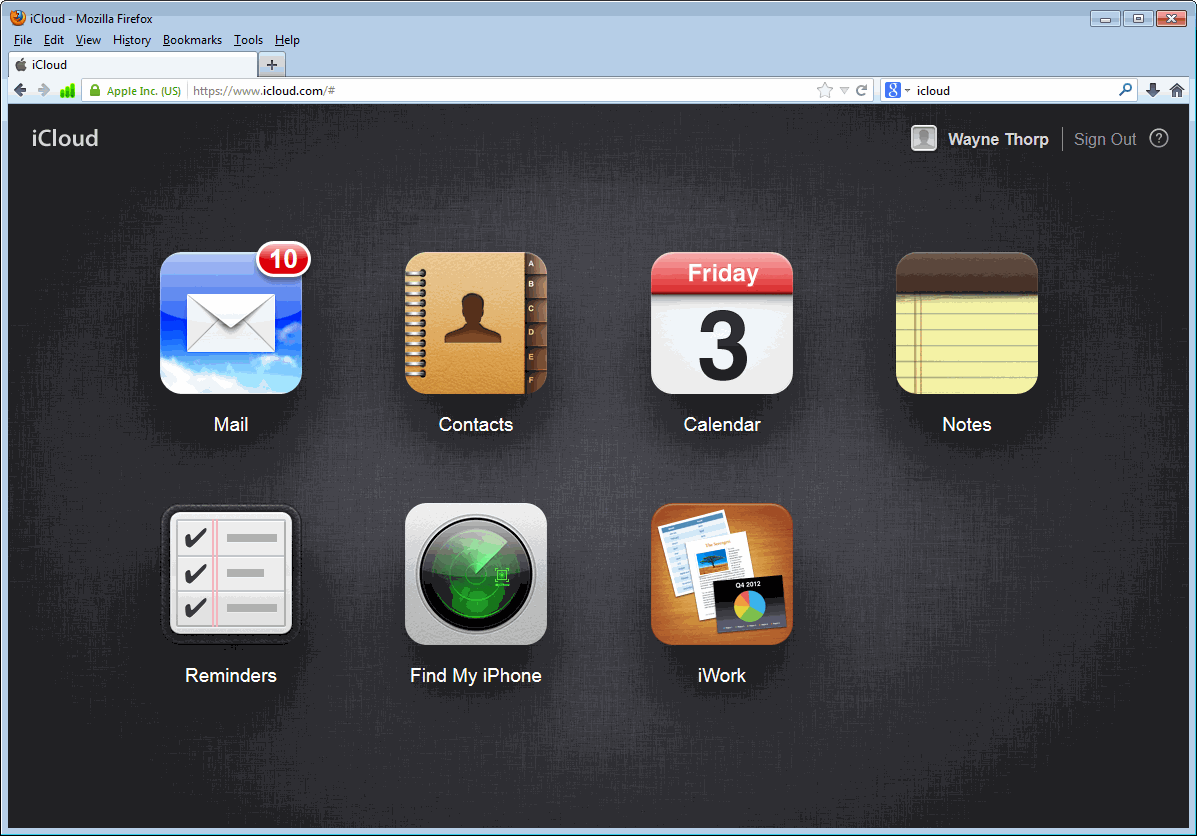Click the Google search engine icon
Image resolution: width=1197 pixels, height=836 pixels.
[x=892, y=90]
